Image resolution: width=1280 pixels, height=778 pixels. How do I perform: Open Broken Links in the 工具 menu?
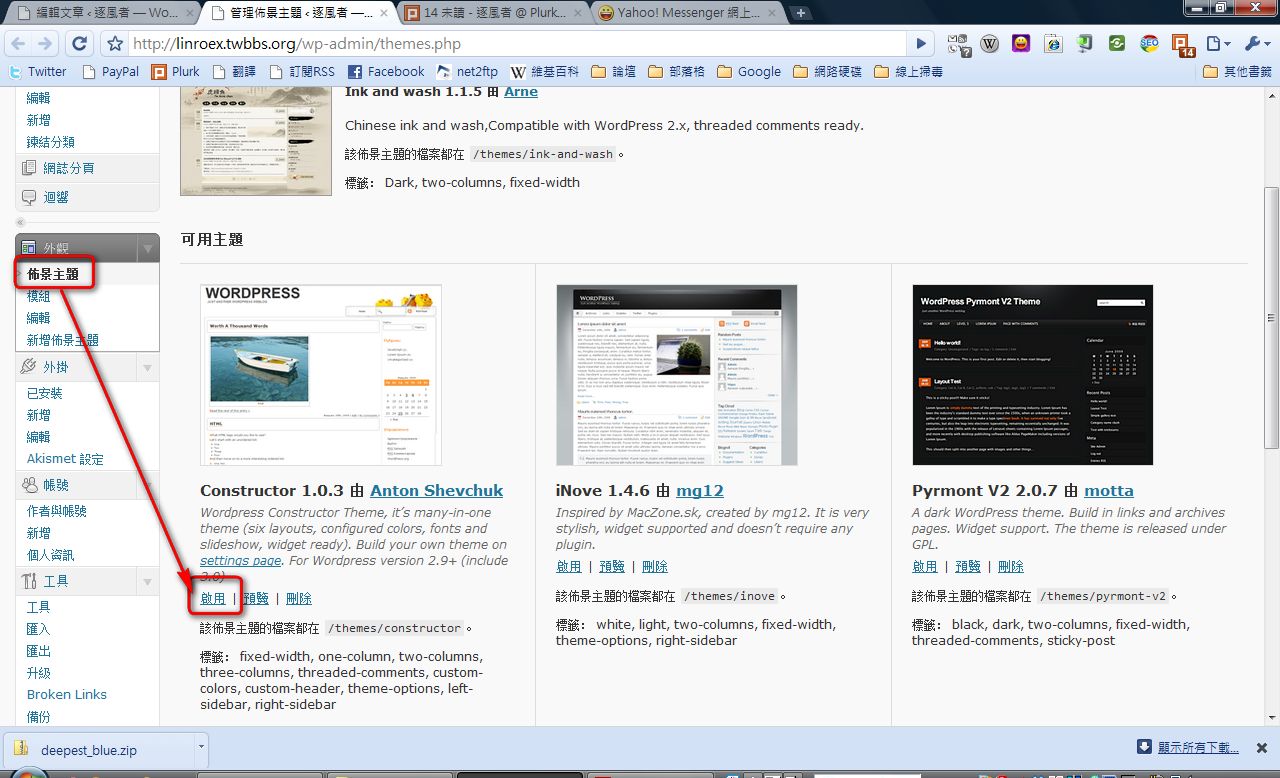67,694
